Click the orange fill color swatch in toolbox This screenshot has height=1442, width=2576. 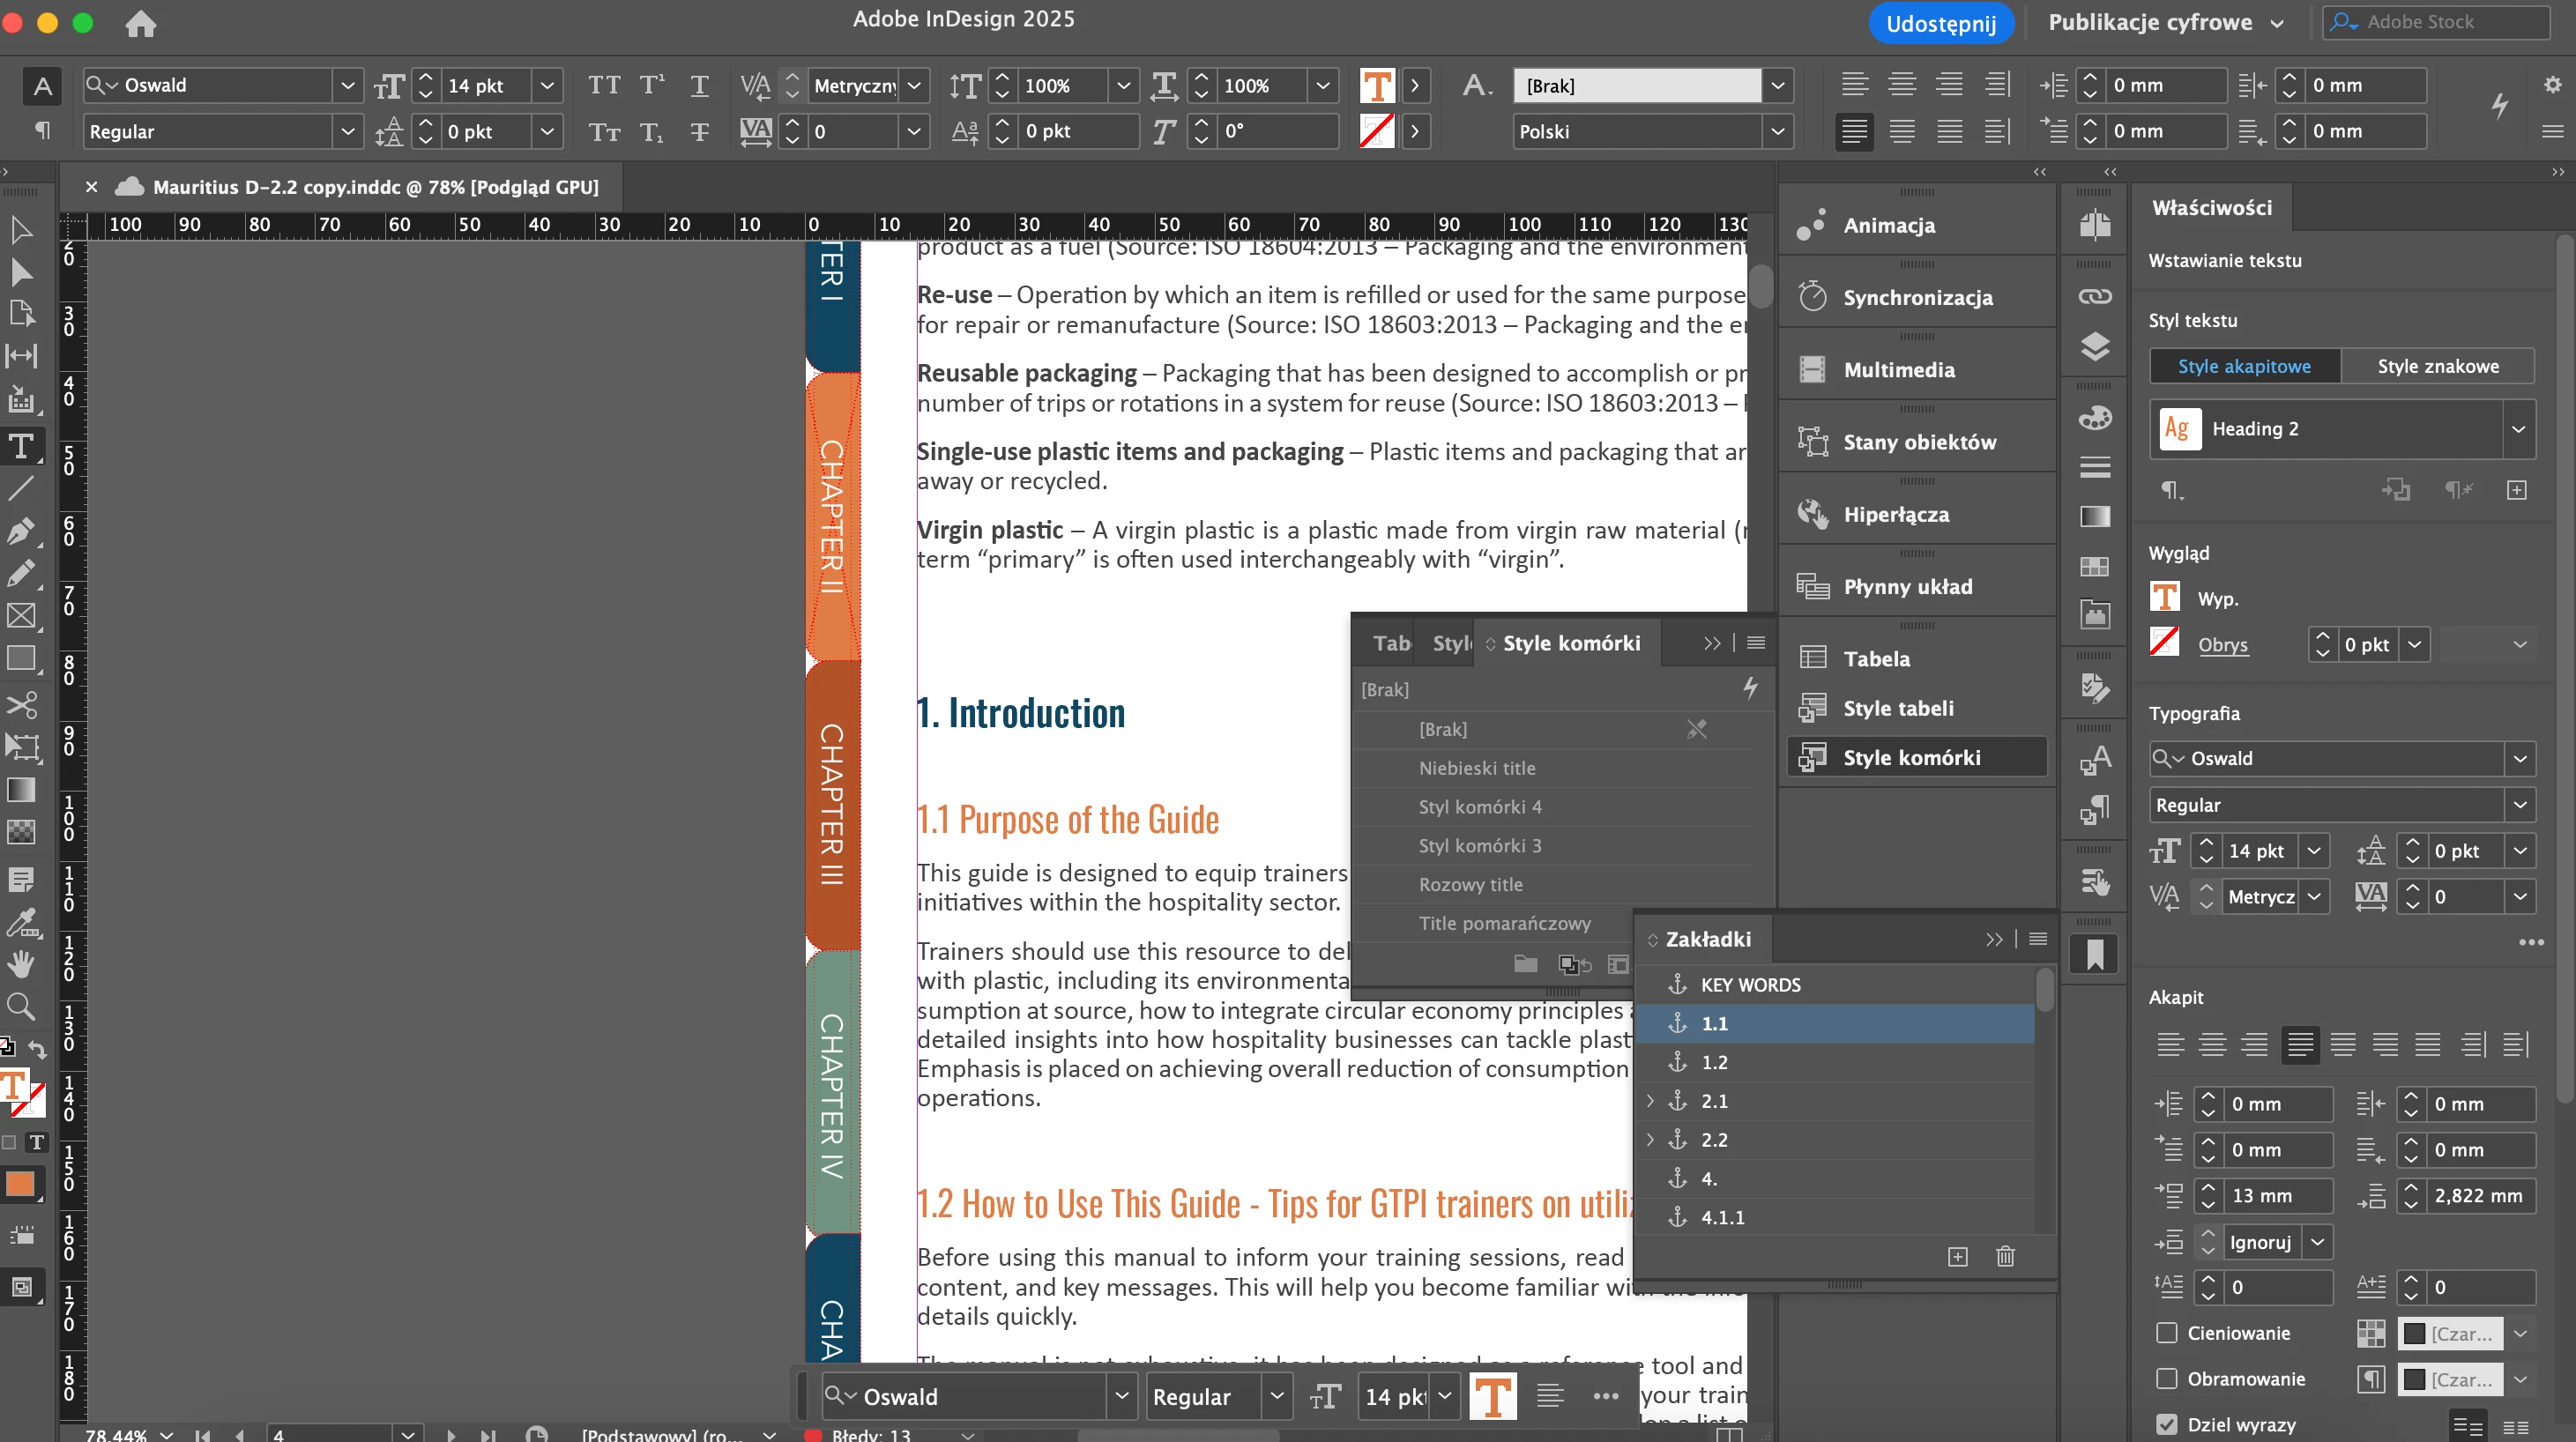click(x=20, y=1184)
